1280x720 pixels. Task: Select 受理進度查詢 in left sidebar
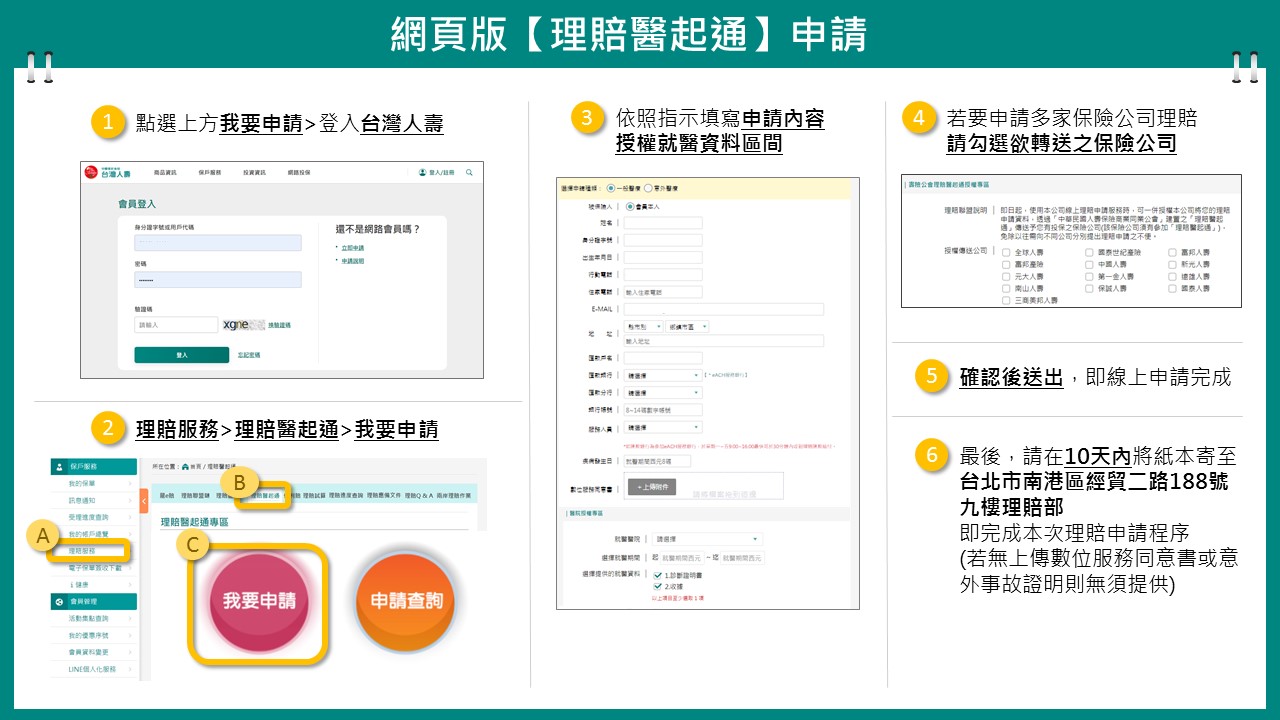tap(94, 517)
